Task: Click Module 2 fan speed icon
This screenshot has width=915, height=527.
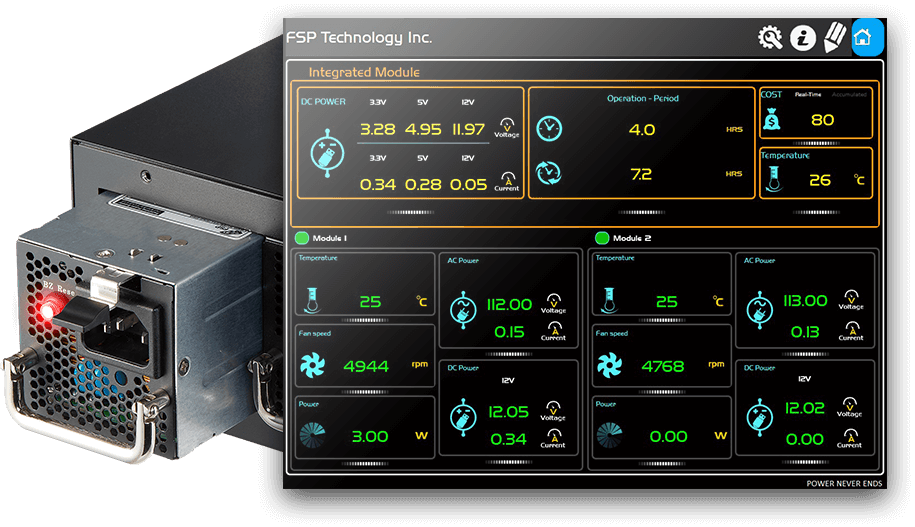Action: tap(610, 365)
